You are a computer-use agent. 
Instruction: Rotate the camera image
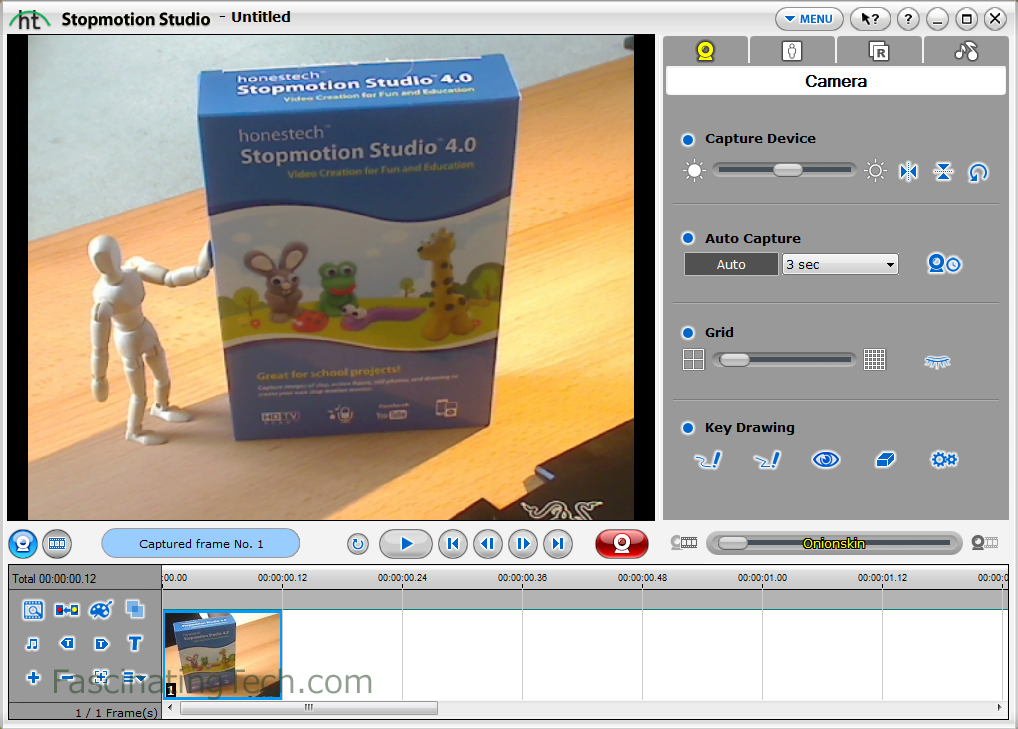click(x=978, y=172)
